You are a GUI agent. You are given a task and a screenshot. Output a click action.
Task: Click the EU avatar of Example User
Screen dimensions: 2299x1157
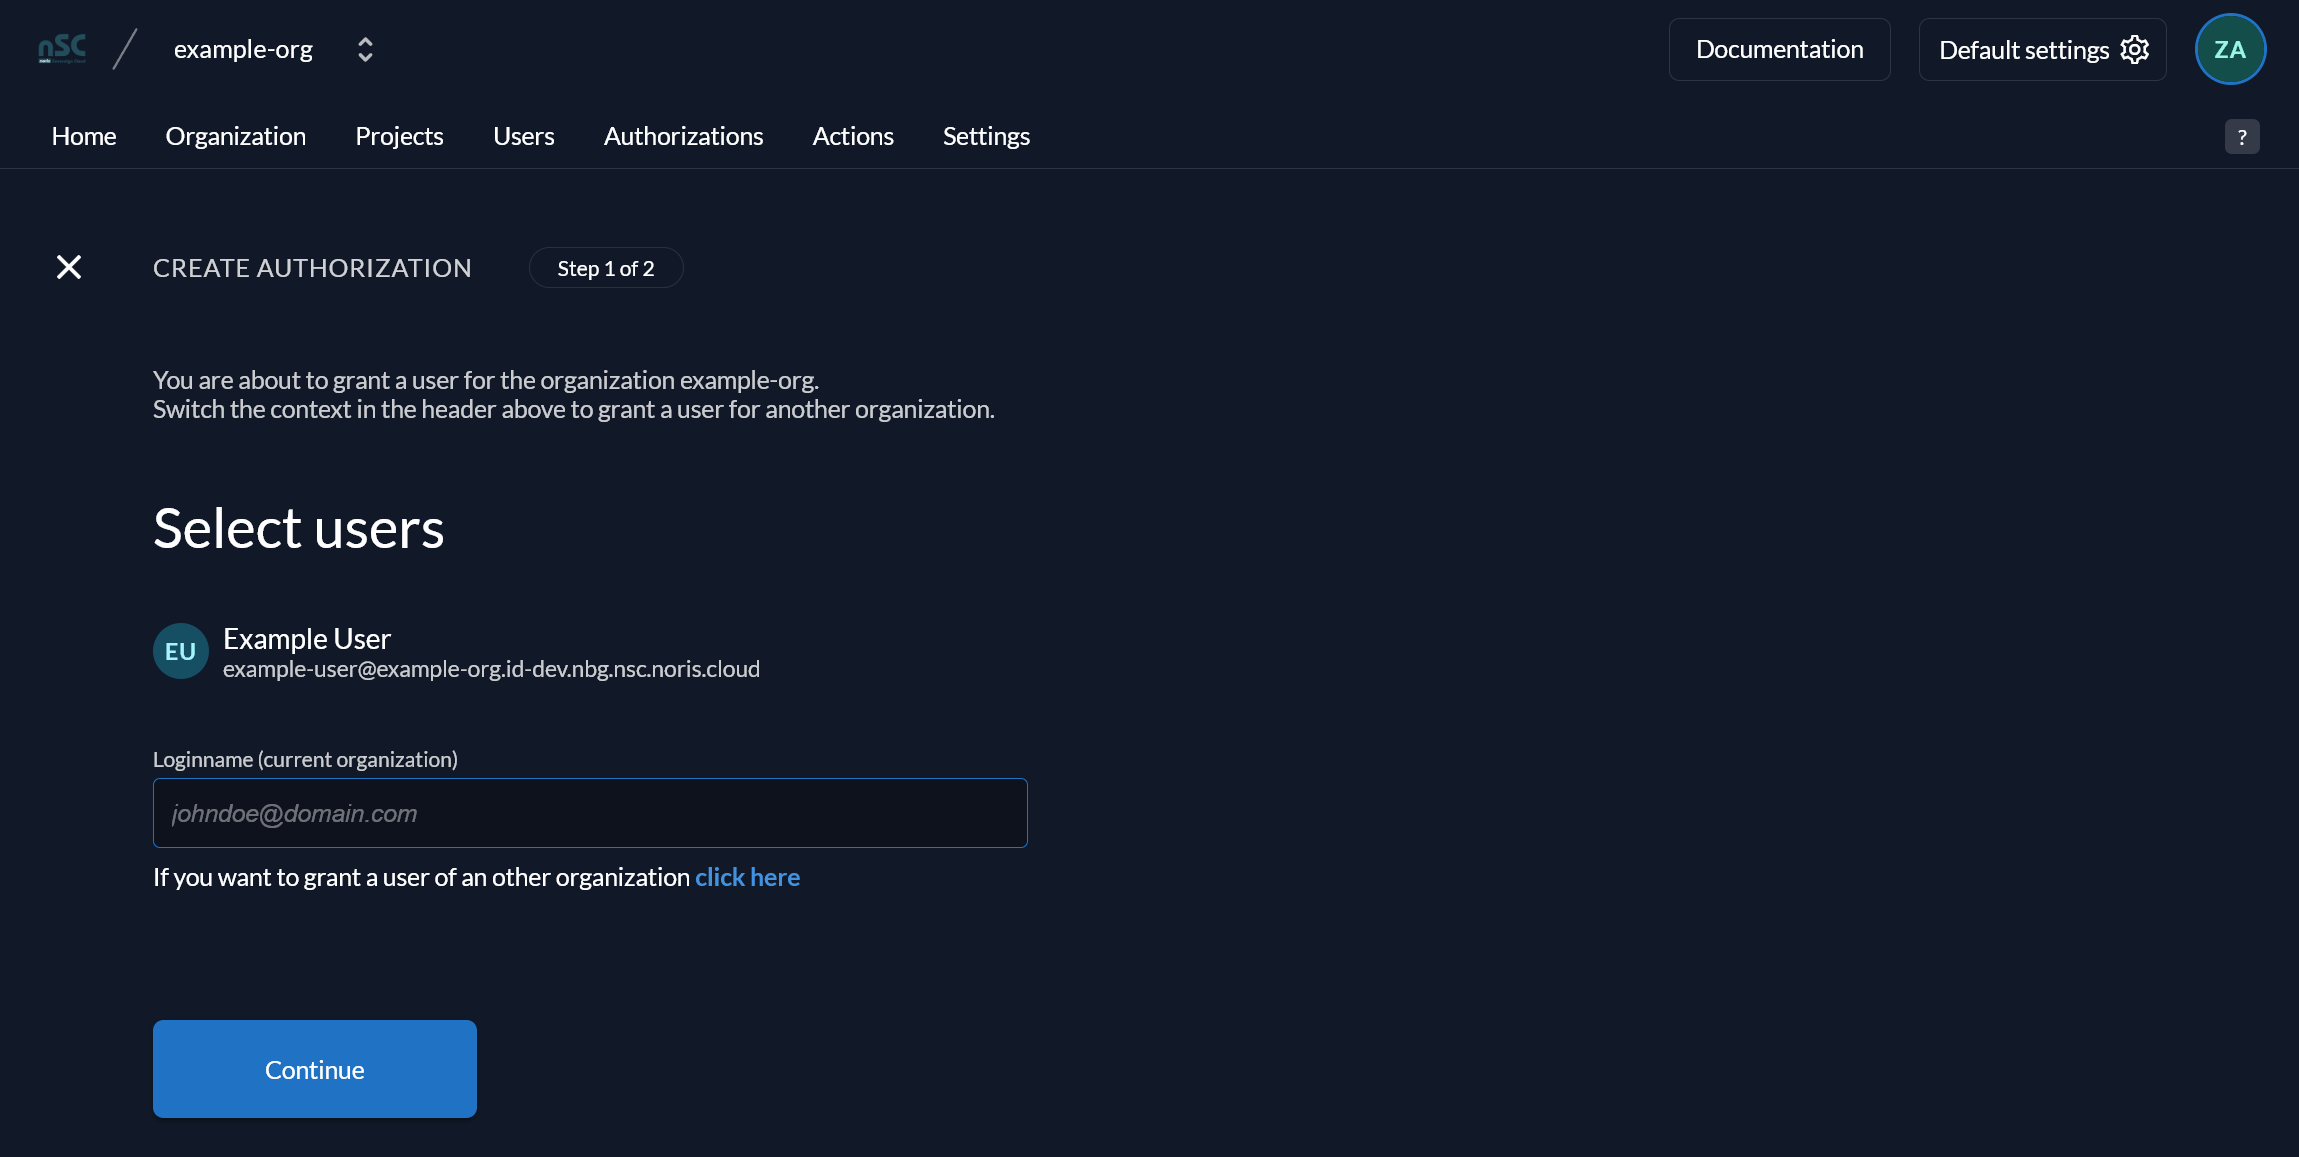[x=181, y=651]
